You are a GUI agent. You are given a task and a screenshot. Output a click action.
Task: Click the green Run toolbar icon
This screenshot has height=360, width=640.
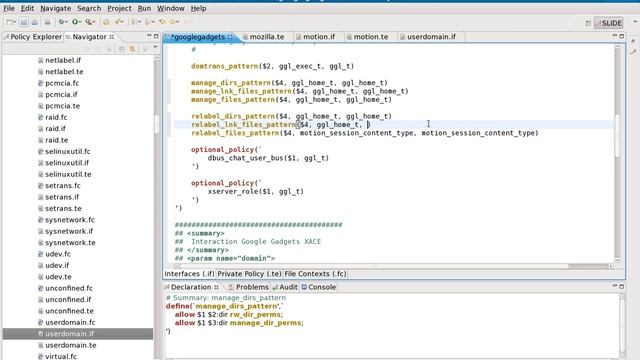tap(75, 22)
